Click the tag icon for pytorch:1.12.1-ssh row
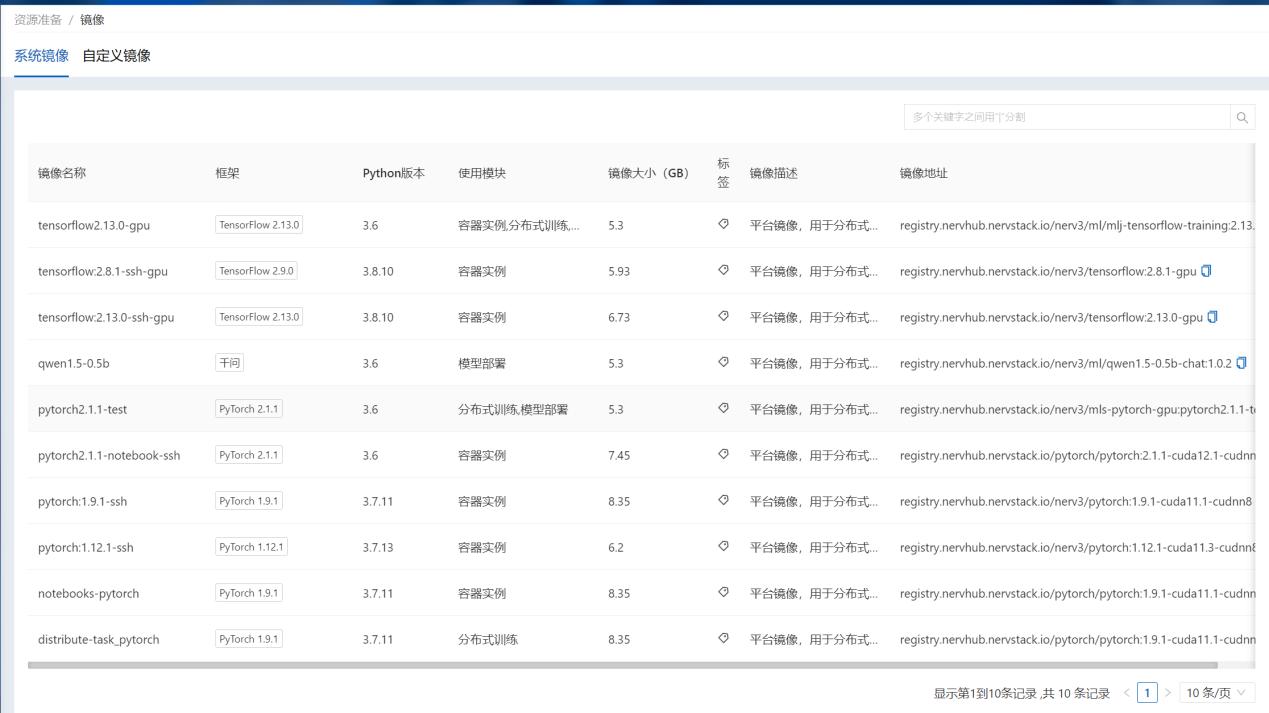The height and width of the screenshot is (713, 1269). point(723,547)
